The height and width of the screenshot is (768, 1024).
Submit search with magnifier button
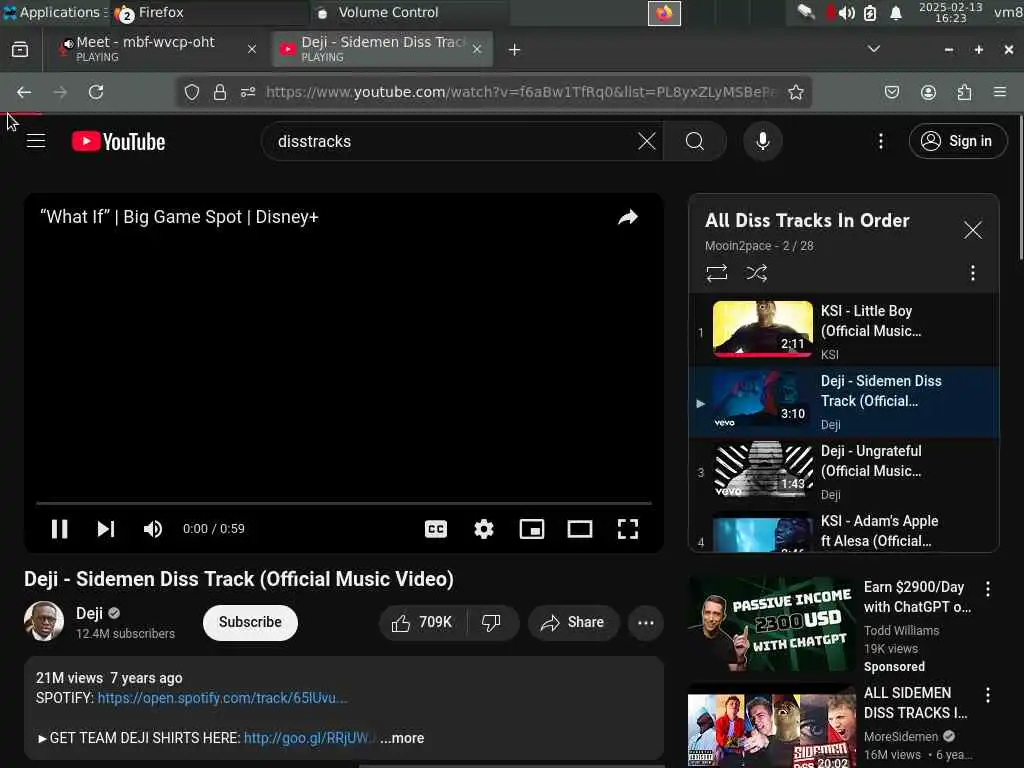695,141
